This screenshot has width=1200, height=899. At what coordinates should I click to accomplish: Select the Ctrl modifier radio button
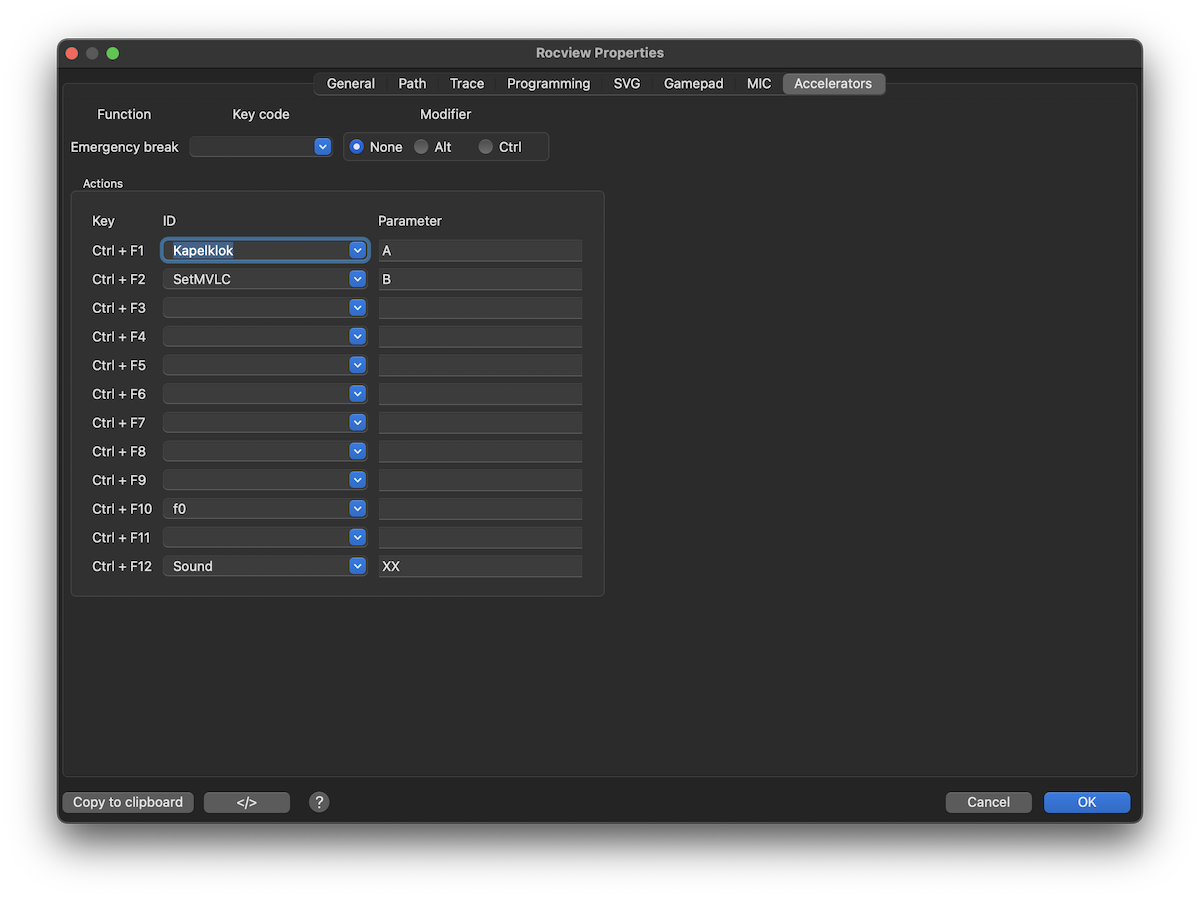tap(486, 147)
